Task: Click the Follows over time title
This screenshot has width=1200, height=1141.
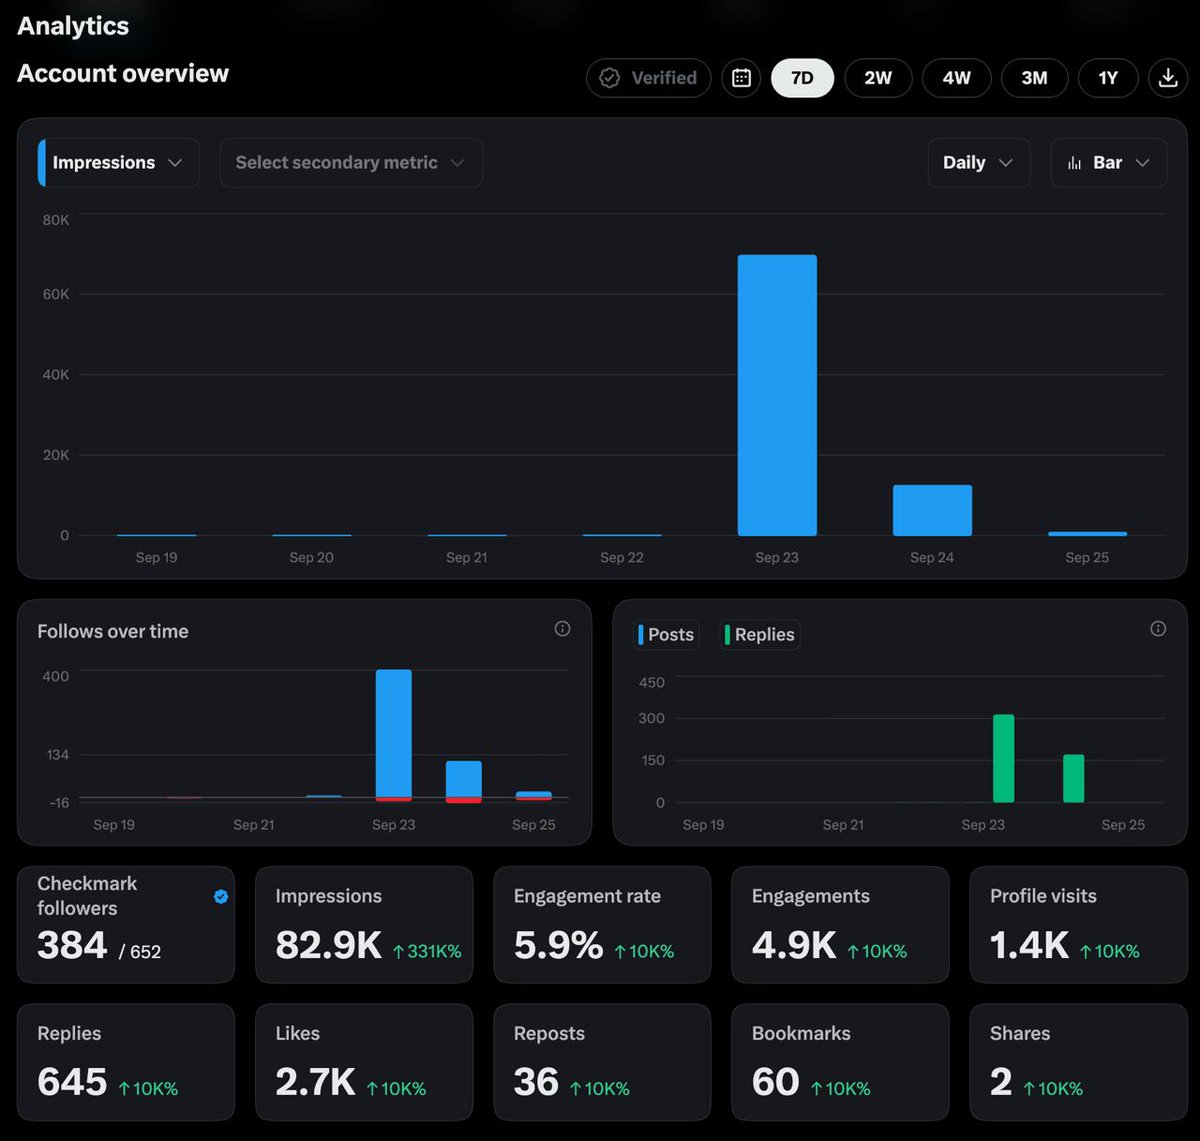Action: click(x=113, y=631)
